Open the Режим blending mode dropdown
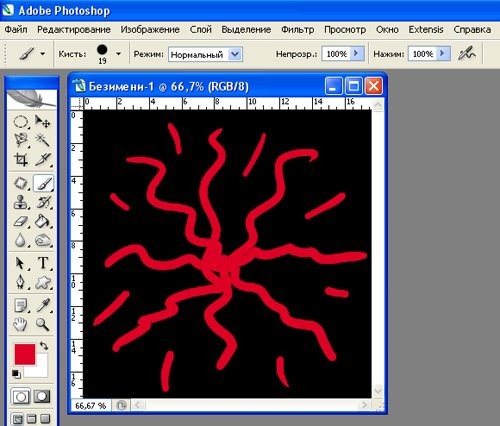Viewport: 500px width, 426px height. pos(205,54)
